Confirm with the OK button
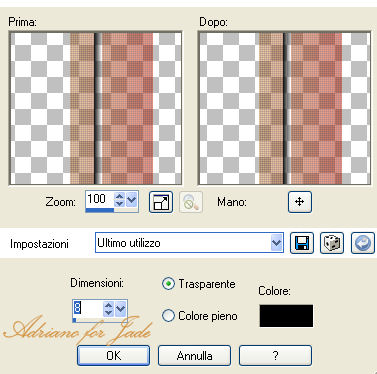Image resolution: width=377 pixels, height=374 pixels. pyautogui.click(x=113, y=356)
